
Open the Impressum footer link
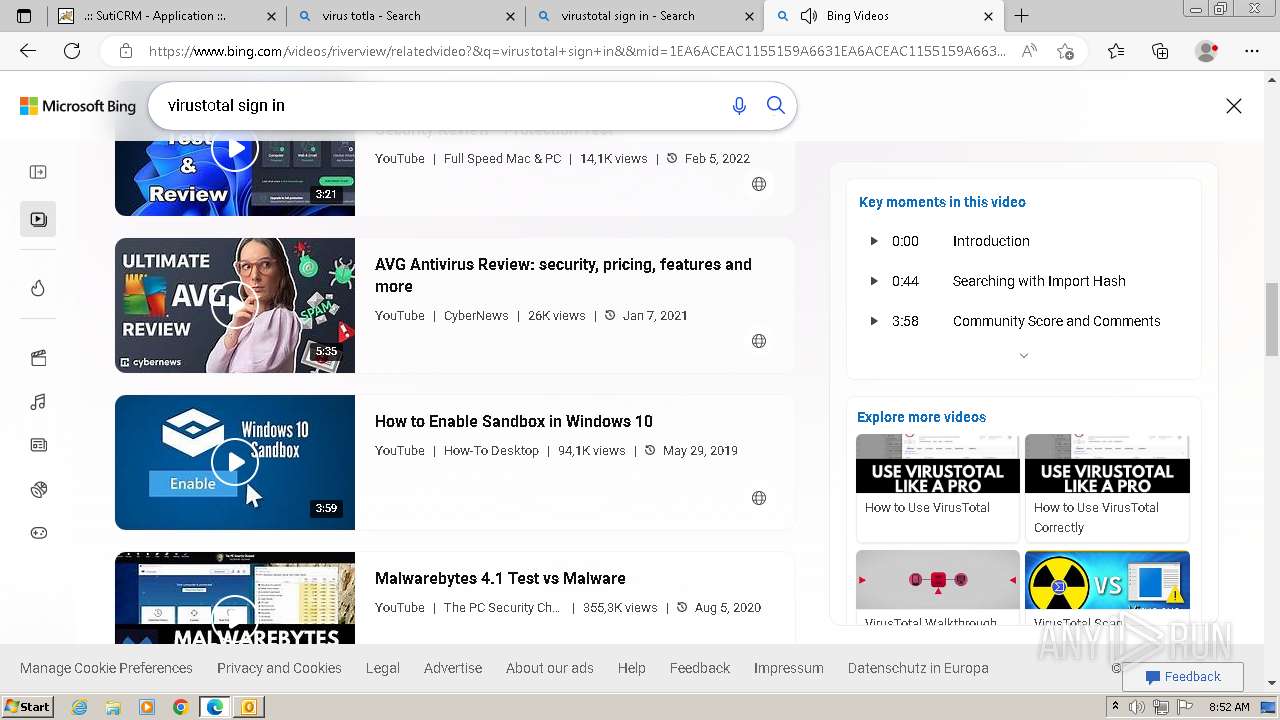pos(789,668)
